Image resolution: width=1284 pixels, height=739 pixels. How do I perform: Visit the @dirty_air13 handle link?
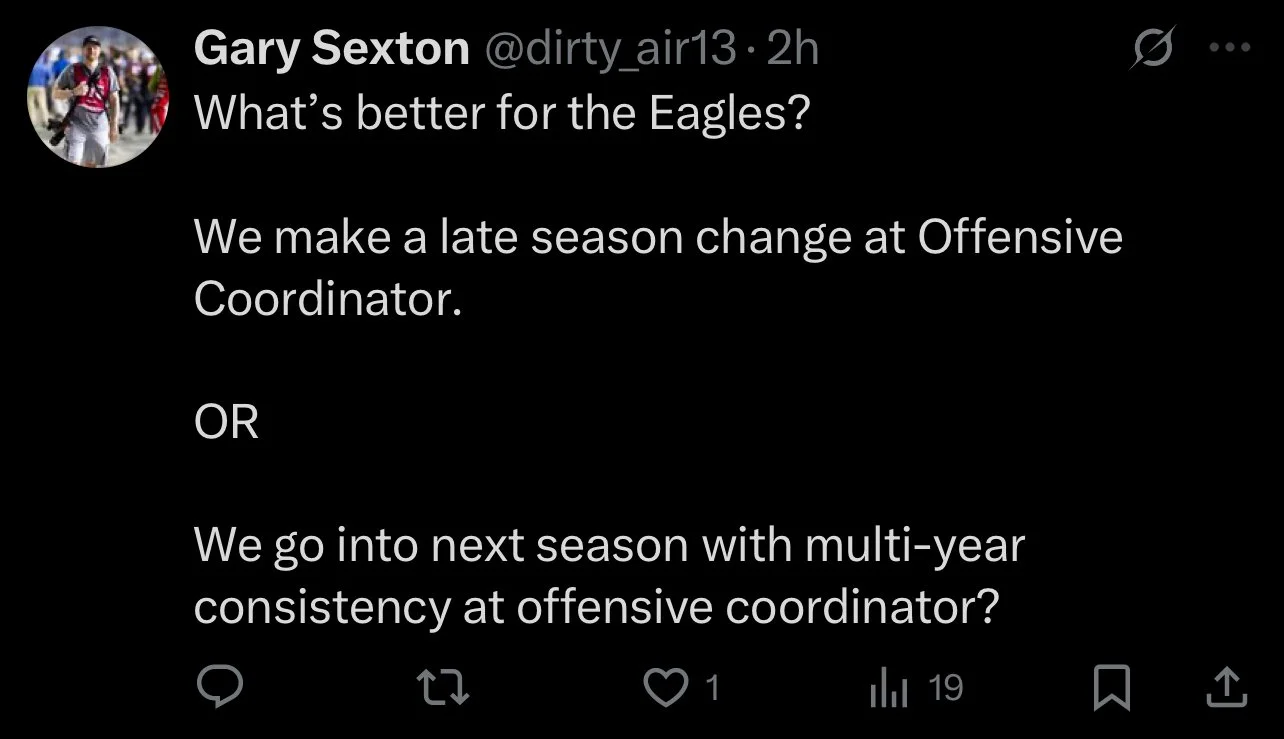[610, 49]
